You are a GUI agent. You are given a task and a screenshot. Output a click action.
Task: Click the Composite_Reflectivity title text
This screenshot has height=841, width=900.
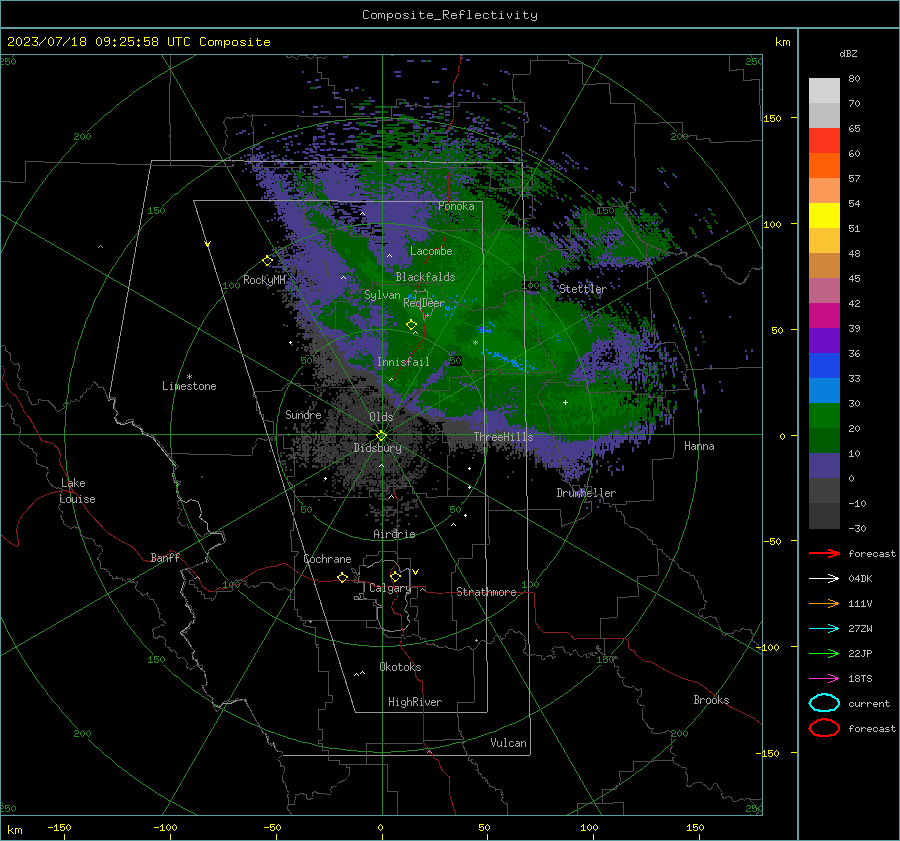click(450, 15)
